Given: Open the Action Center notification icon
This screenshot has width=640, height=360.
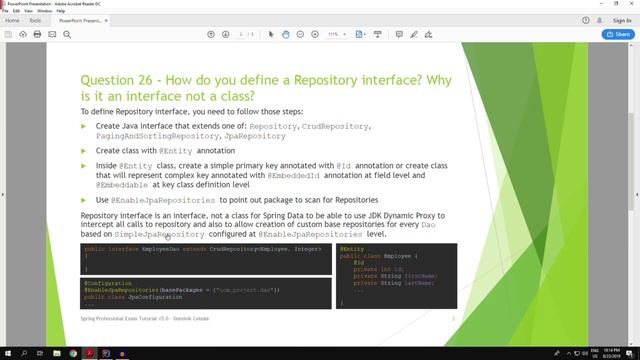Looking at the screenshot, I should click(x=630, y=353).
